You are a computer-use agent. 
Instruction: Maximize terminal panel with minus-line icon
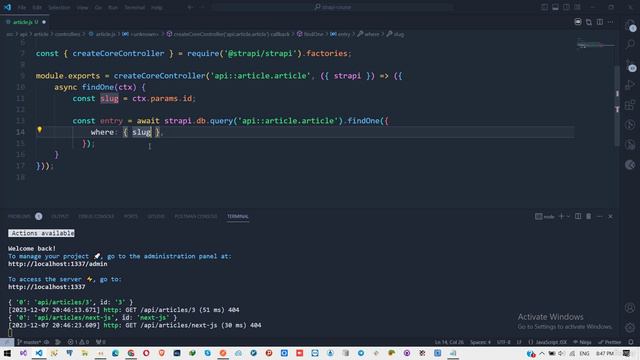[x=599, y=216]
